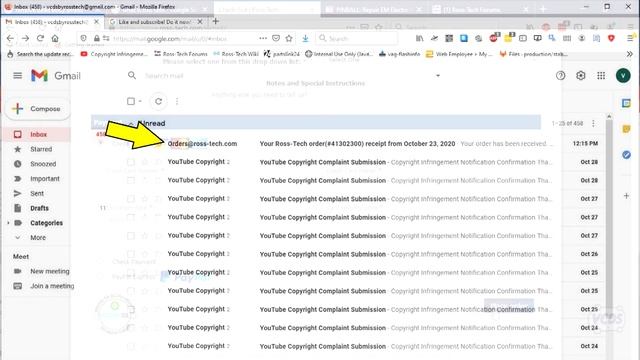Click Firefox search box
This screenshot has width=640, height=360.
[357, 38]
